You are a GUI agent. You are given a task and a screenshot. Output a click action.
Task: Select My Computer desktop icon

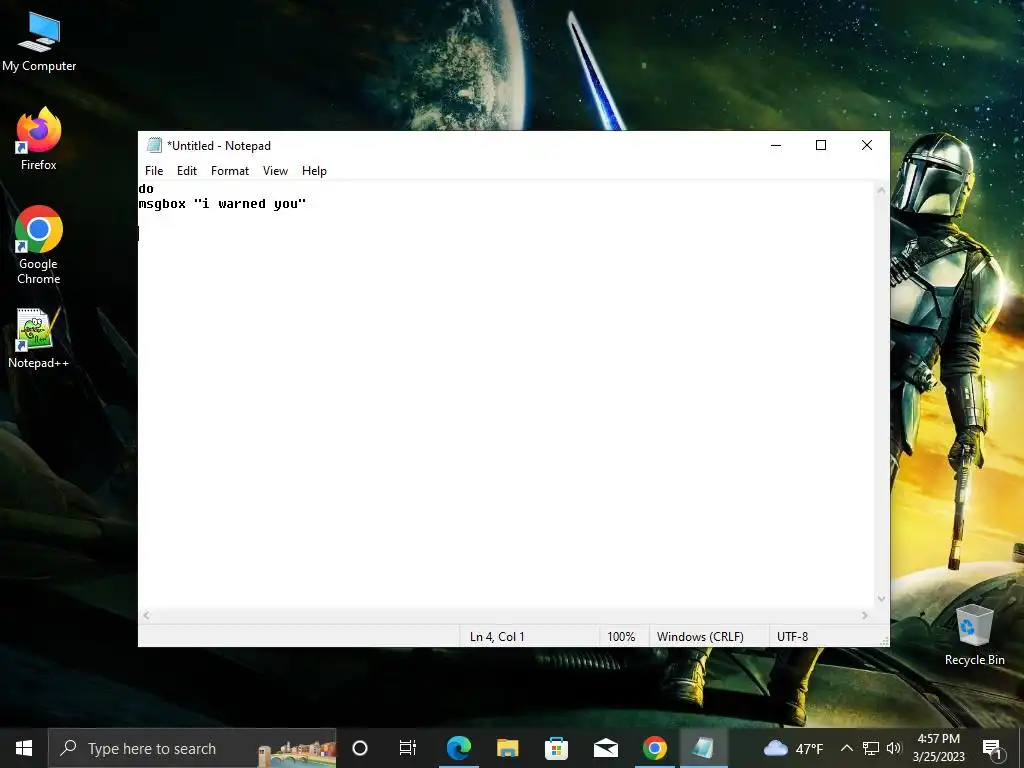39,42
